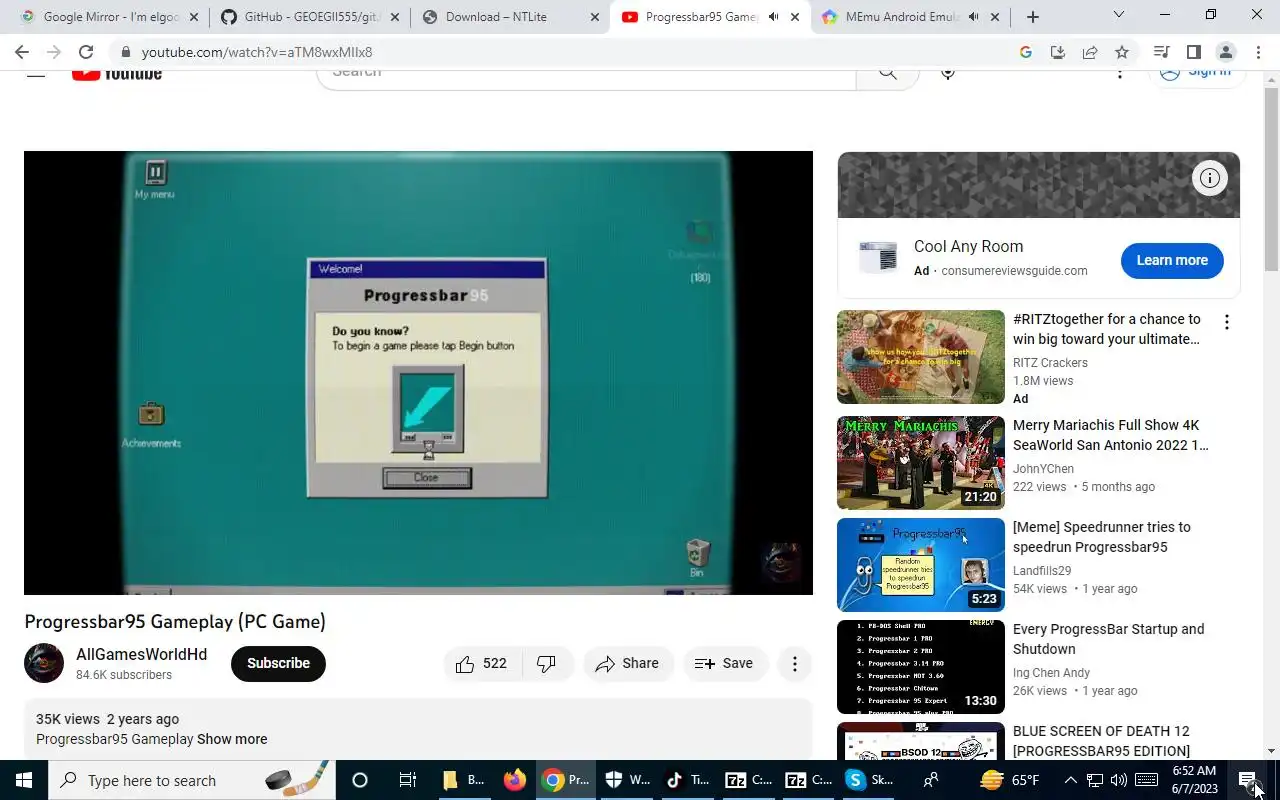This screenshot has height=800, width=1280.
Task: Open the Chrome profile avatar
Action: coord(1225,52)
